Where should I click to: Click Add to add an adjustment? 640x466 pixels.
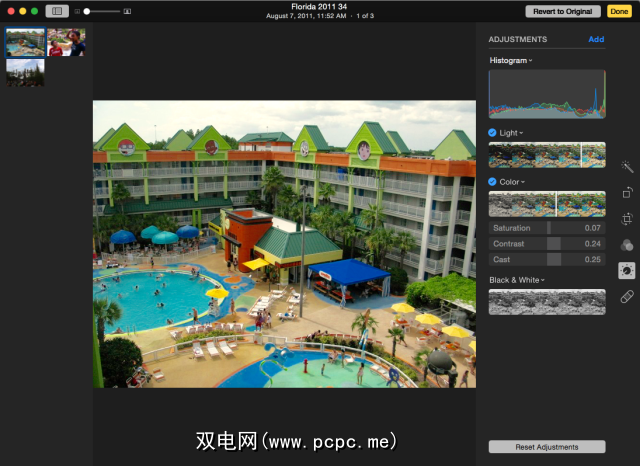pyautogui.click(x=596, y=39)
